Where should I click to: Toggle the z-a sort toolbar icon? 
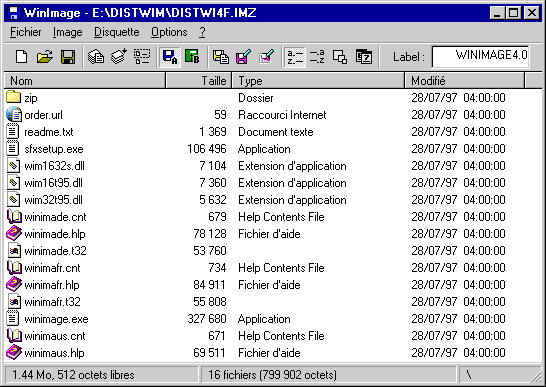coord(317,56)
